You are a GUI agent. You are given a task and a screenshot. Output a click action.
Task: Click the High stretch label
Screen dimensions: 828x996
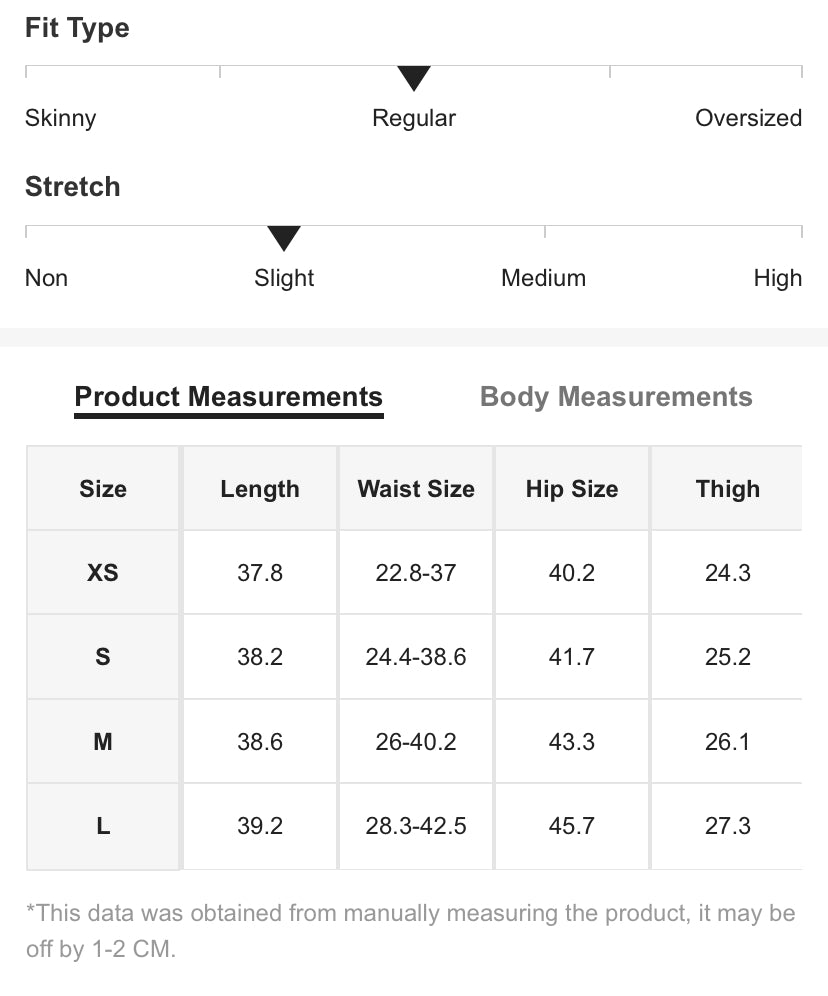point(777,278)
